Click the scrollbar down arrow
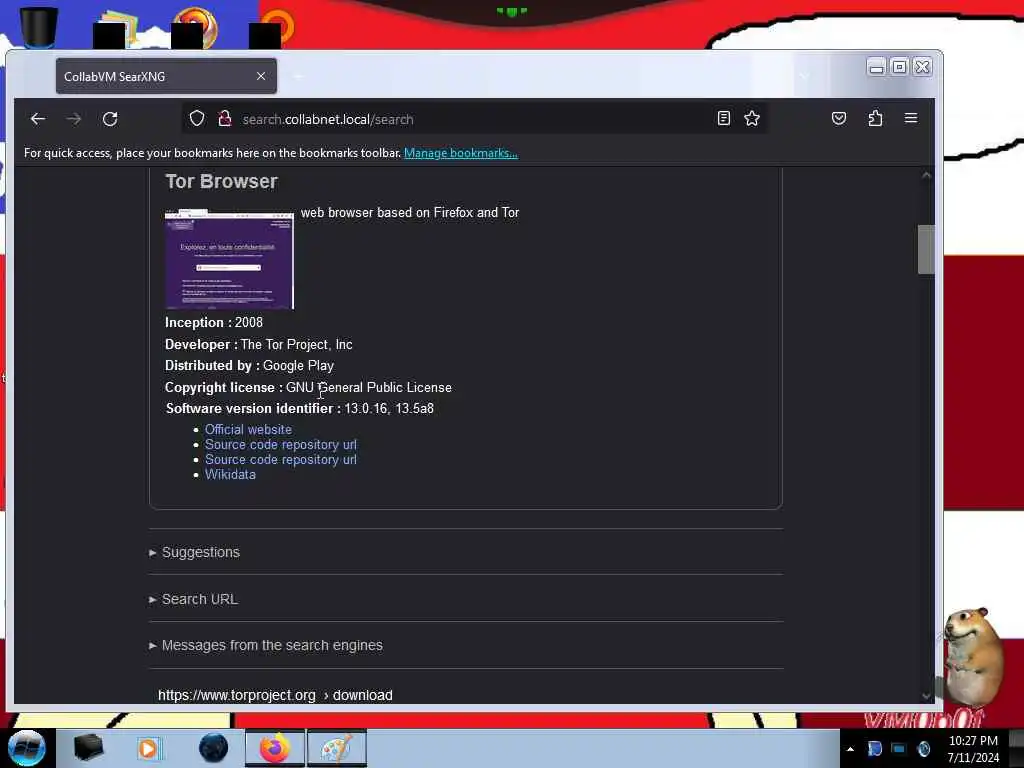Image resolution: width=1024 pixels, height=768 pixels. (926, 696)
